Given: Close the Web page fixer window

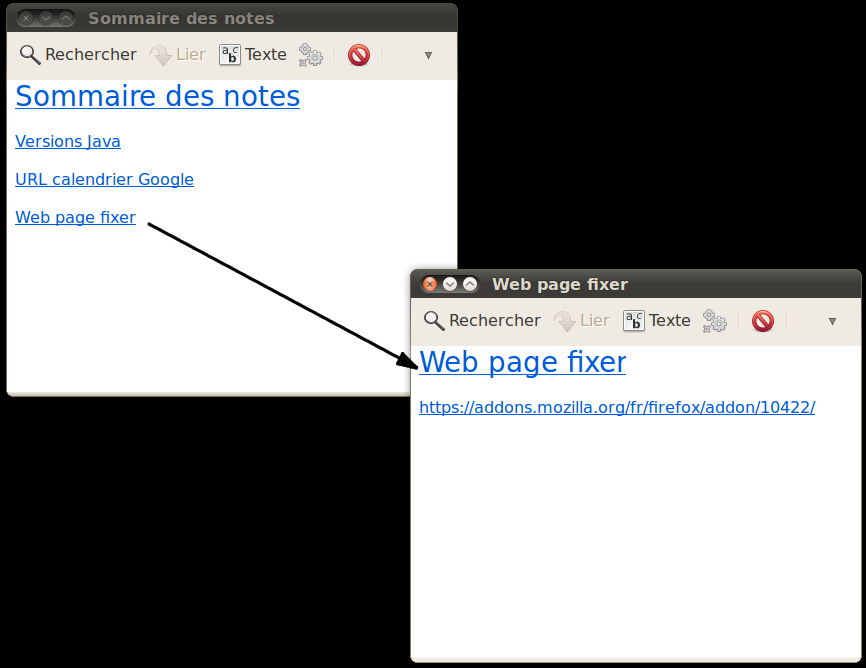Looking at the screenshot, I should [430, 284].
